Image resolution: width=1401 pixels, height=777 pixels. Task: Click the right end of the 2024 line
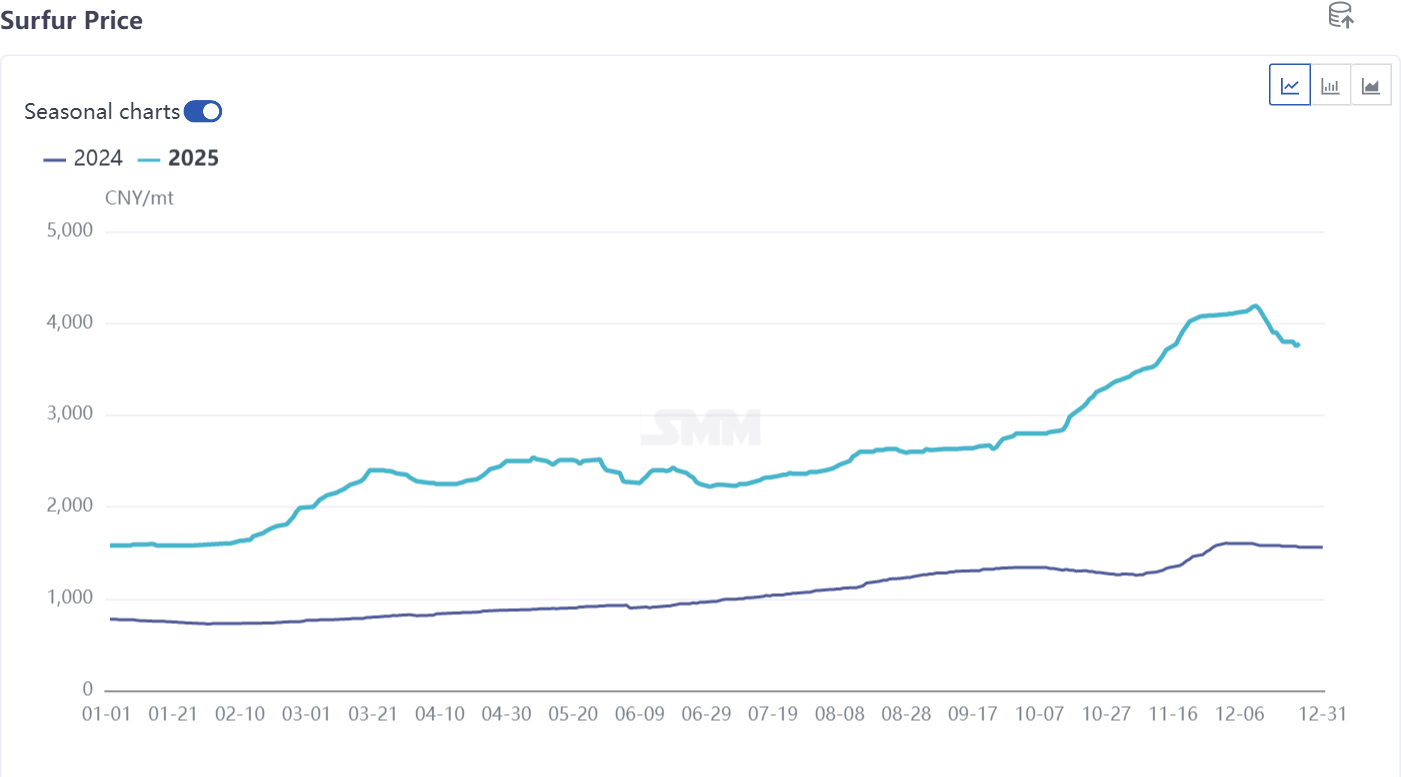pyautogui.click(x=1322, y=547)
